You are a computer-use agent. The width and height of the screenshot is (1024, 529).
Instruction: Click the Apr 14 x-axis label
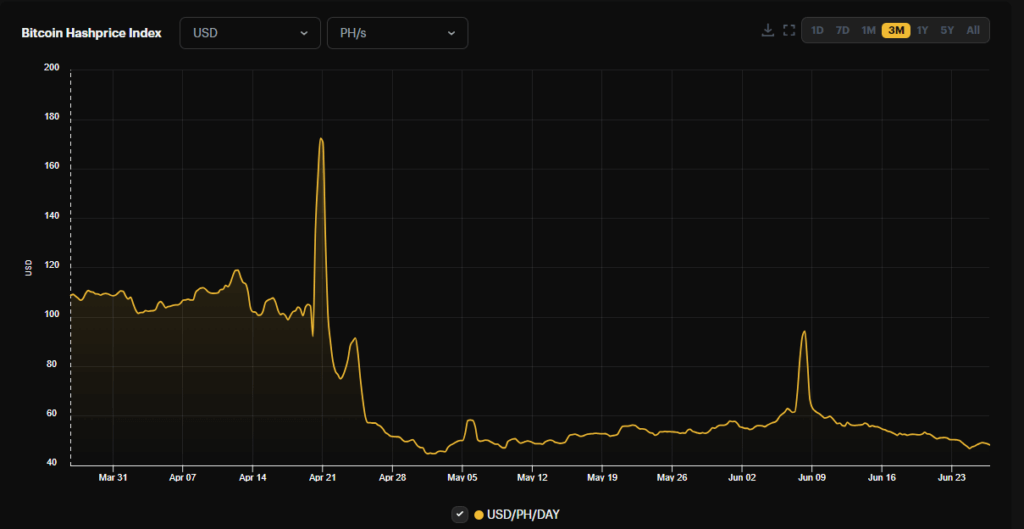[253, 477]
